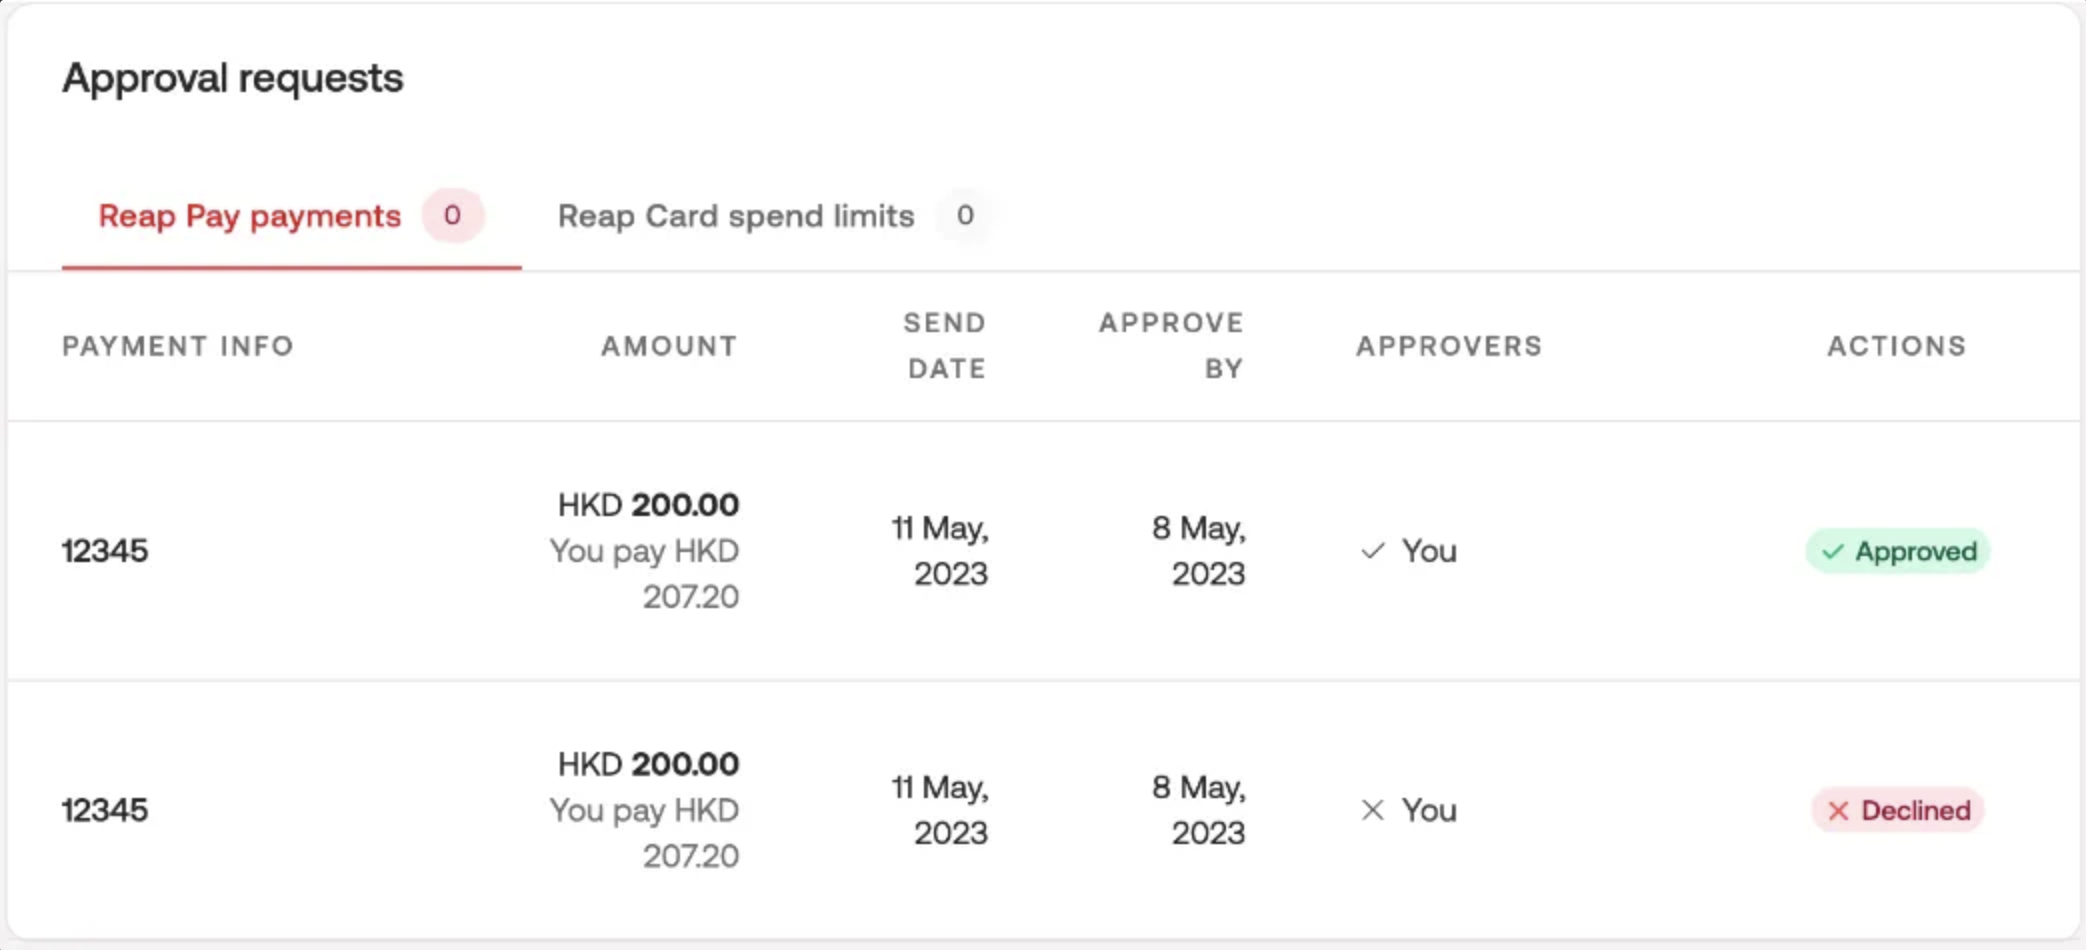Image resolution: width=2086 pixels, height=950 pixels.
Task: Click the APPROVERS column header
Action: 1449,346
